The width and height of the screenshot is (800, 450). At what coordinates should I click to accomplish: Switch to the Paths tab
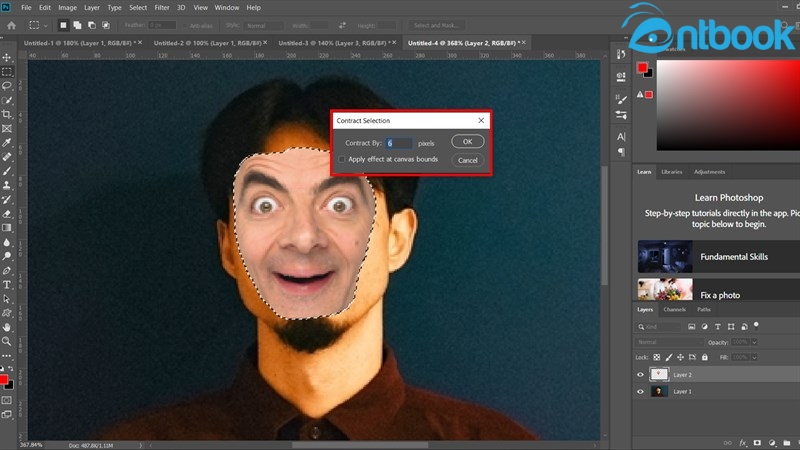(704, 309)
